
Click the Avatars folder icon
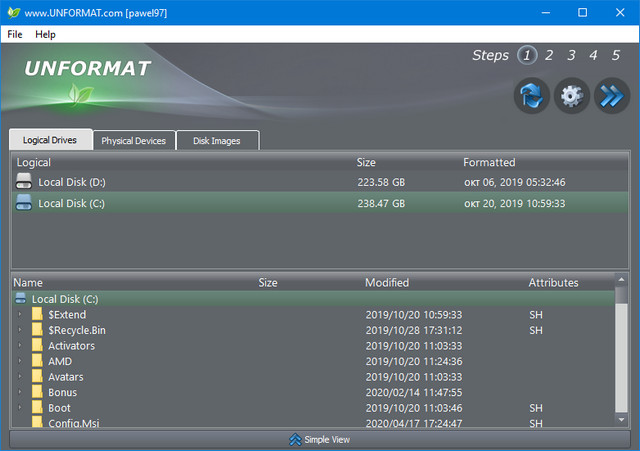pos(37,376)
